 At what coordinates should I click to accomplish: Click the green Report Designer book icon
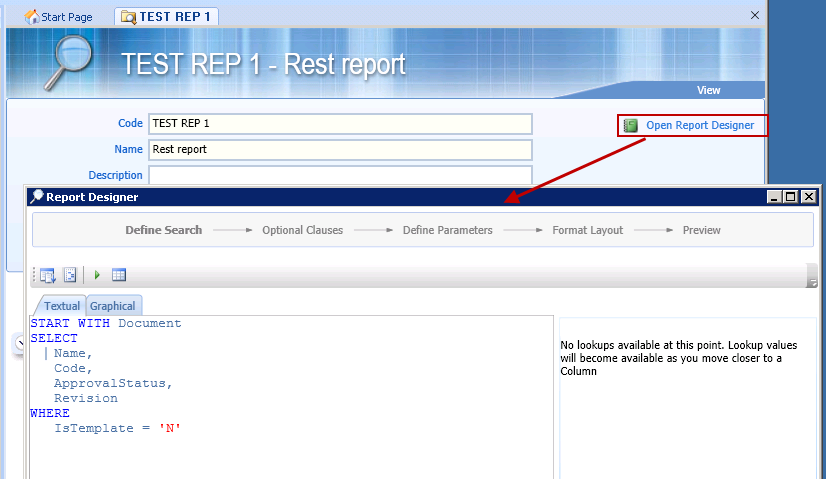[631, 125]
